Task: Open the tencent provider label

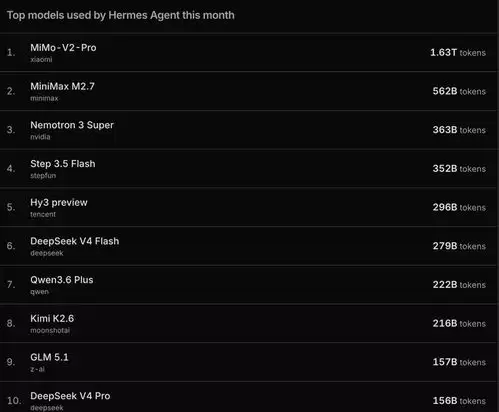Action: pyautogui.click(x=43, y=214)
